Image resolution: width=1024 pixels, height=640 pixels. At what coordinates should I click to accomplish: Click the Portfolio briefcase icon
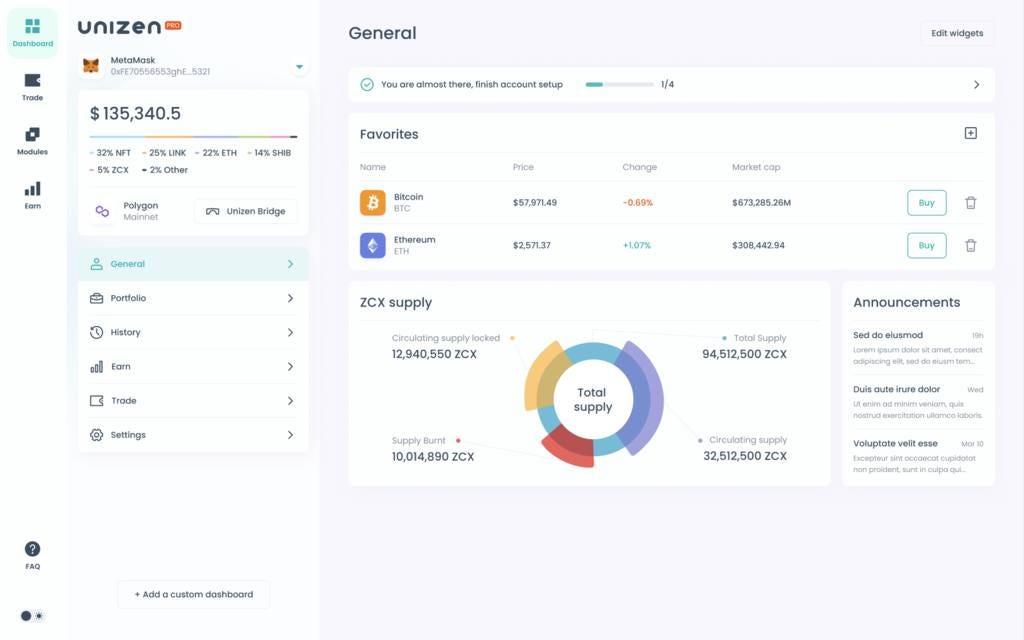[x=97, y=298]
